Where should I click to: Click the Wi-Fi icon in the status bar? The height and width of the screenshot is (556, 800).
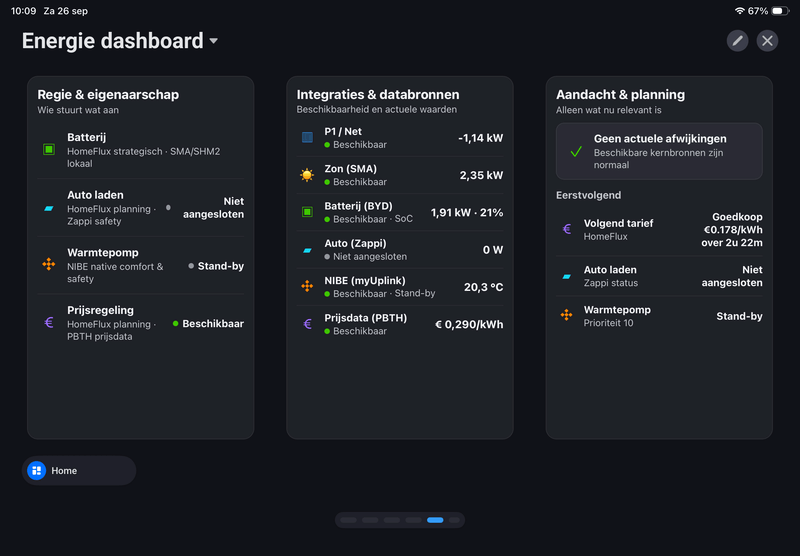[x=739, y=11]
